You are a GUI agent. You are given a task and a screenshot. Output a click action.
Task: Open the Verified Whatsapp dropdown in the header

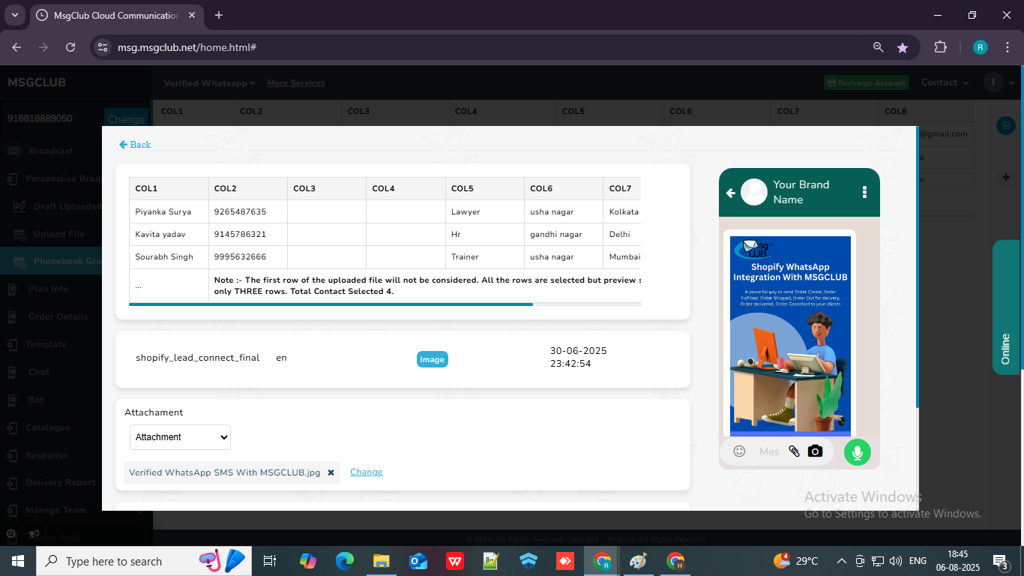(209, 83)
